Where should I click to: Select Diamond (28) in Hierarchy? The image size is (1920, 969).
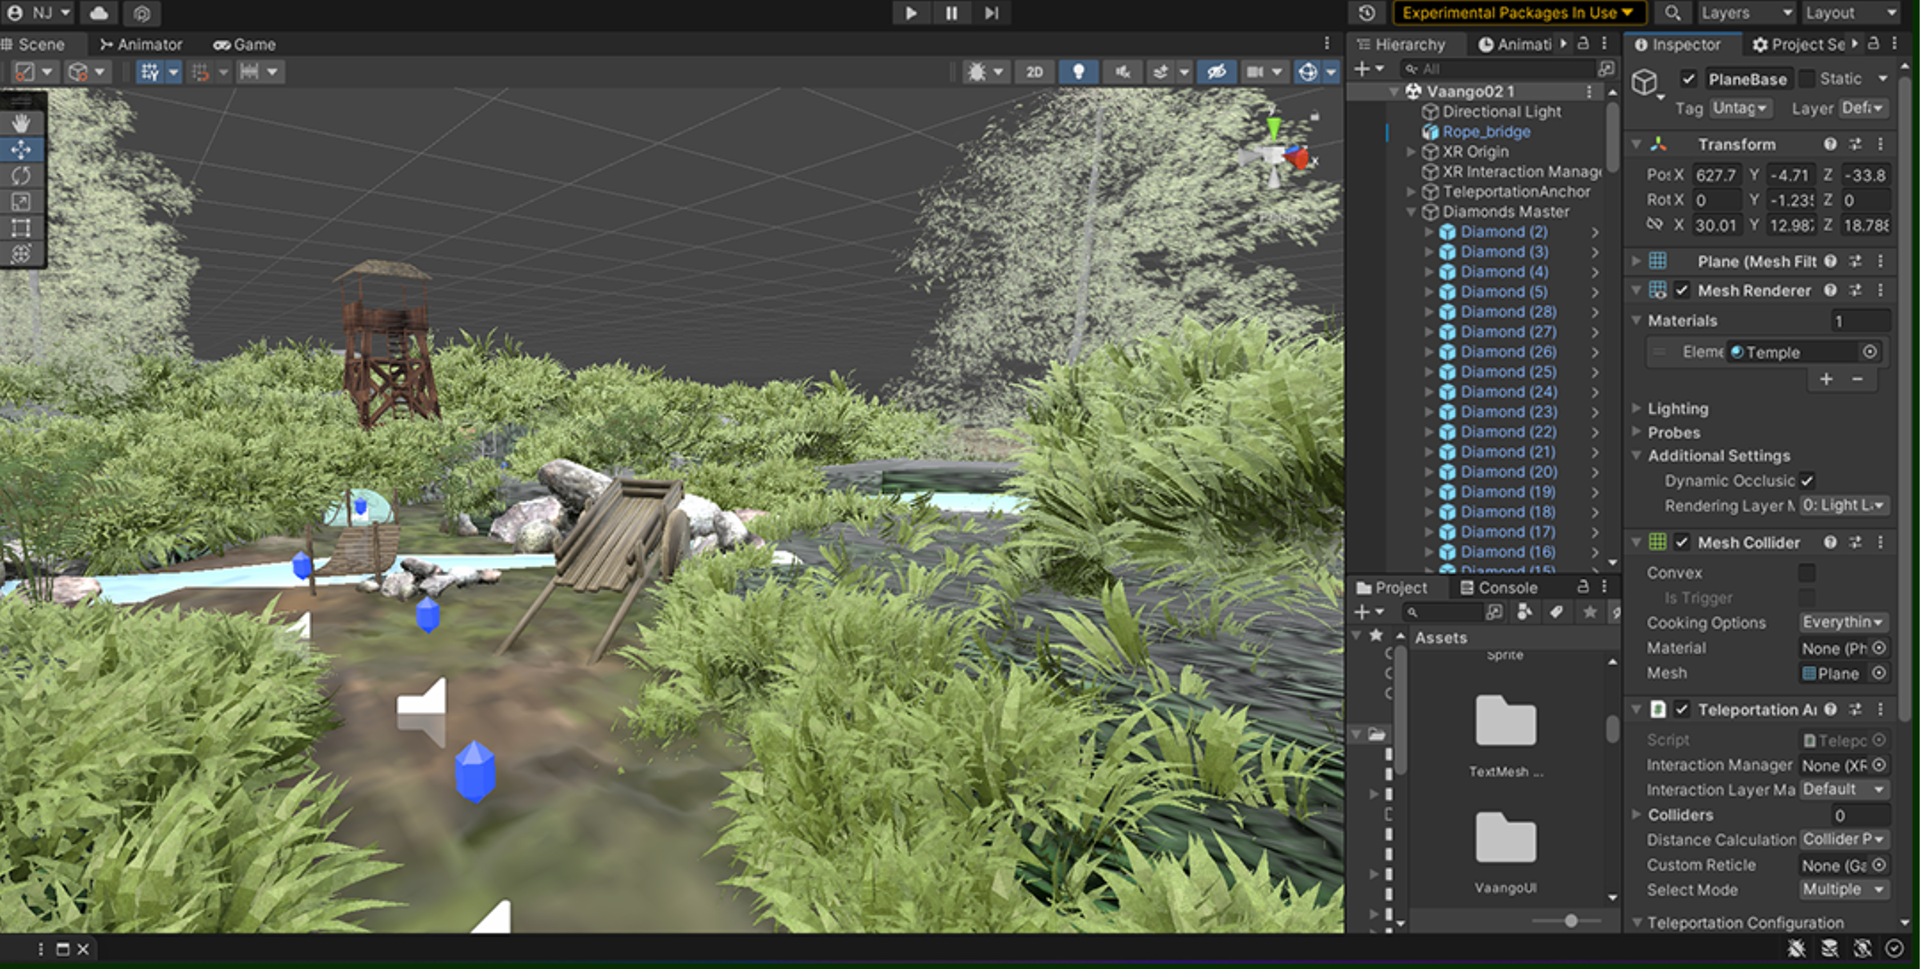1508,312
